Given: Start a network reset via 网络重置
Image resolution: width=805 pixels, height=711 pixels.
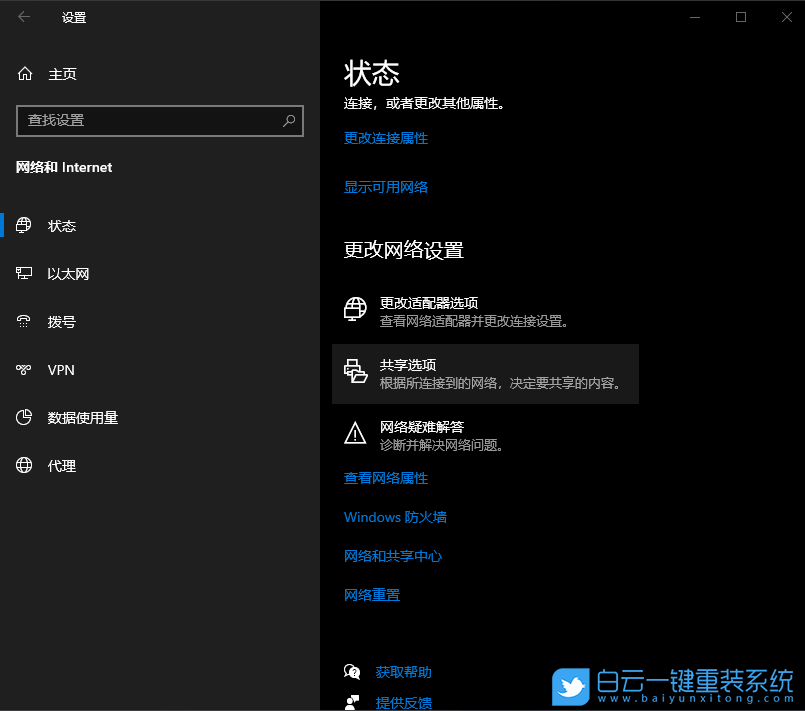Looking at the screenshot, I should 370,595.
